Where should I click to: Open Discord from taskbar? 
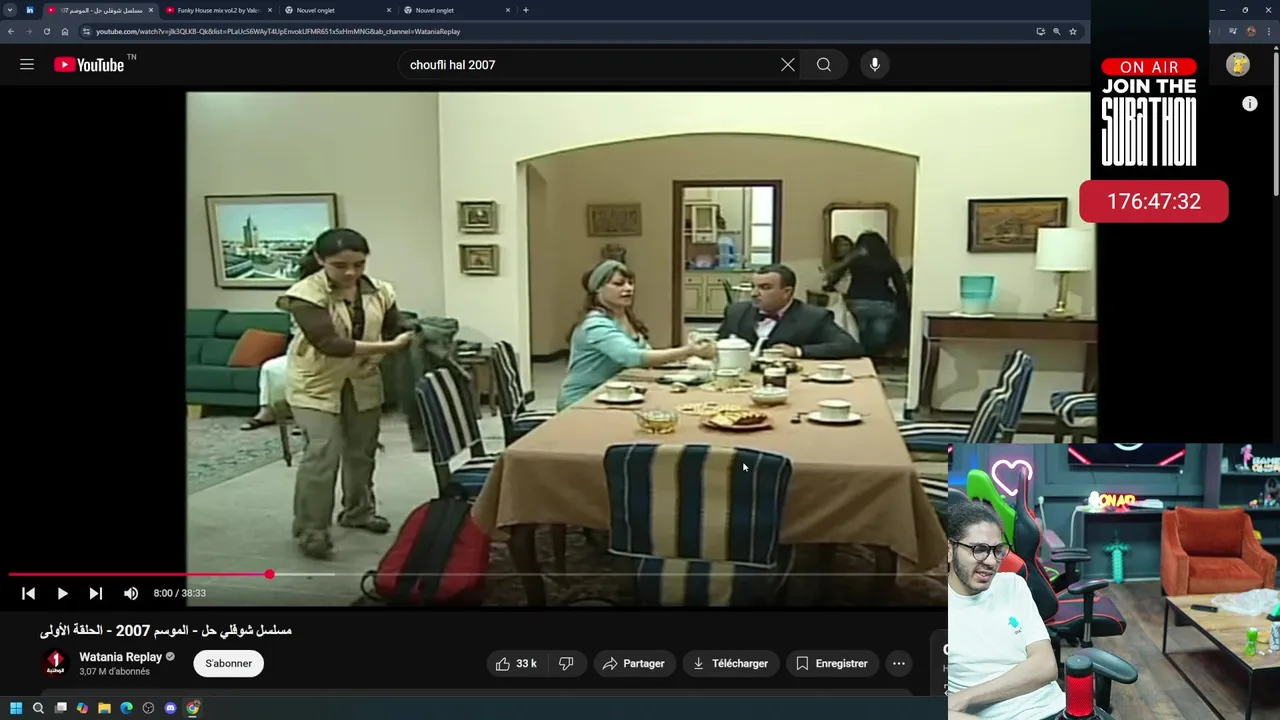[x=170, y=708]
